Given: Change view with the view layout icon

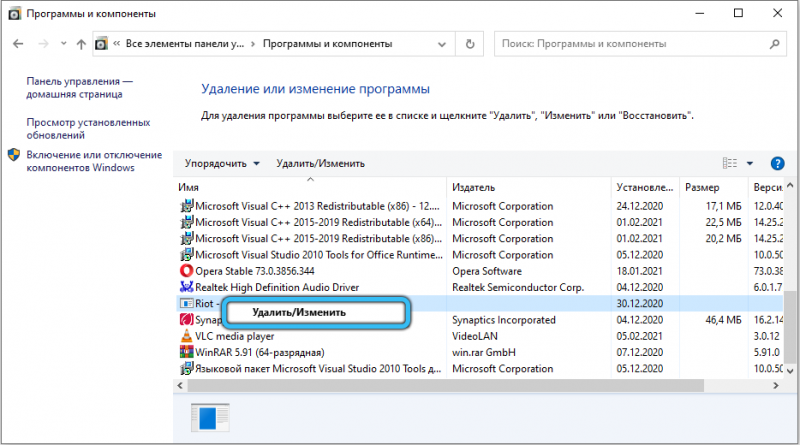Looking at the screenshot, I should 730,163.
